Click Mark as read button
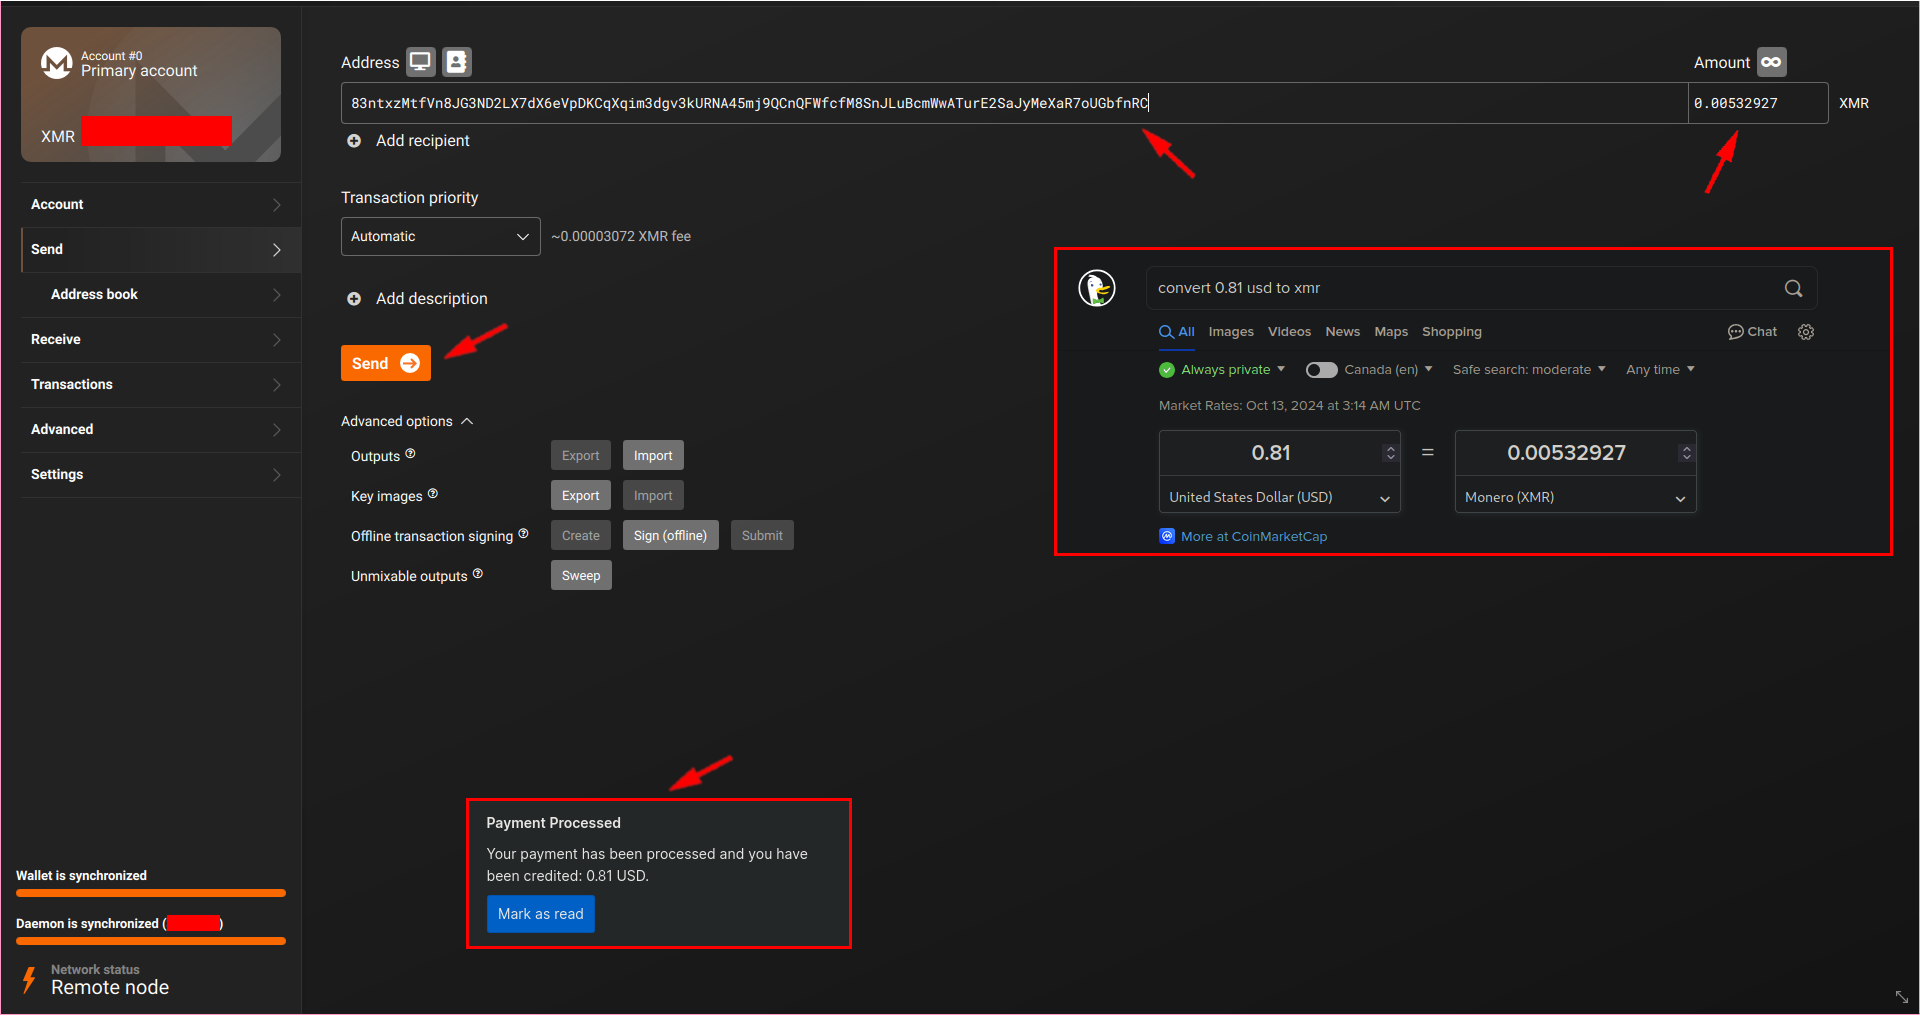The height and width of the screenshot is (1016, 1920). click(x=541, y=914)
